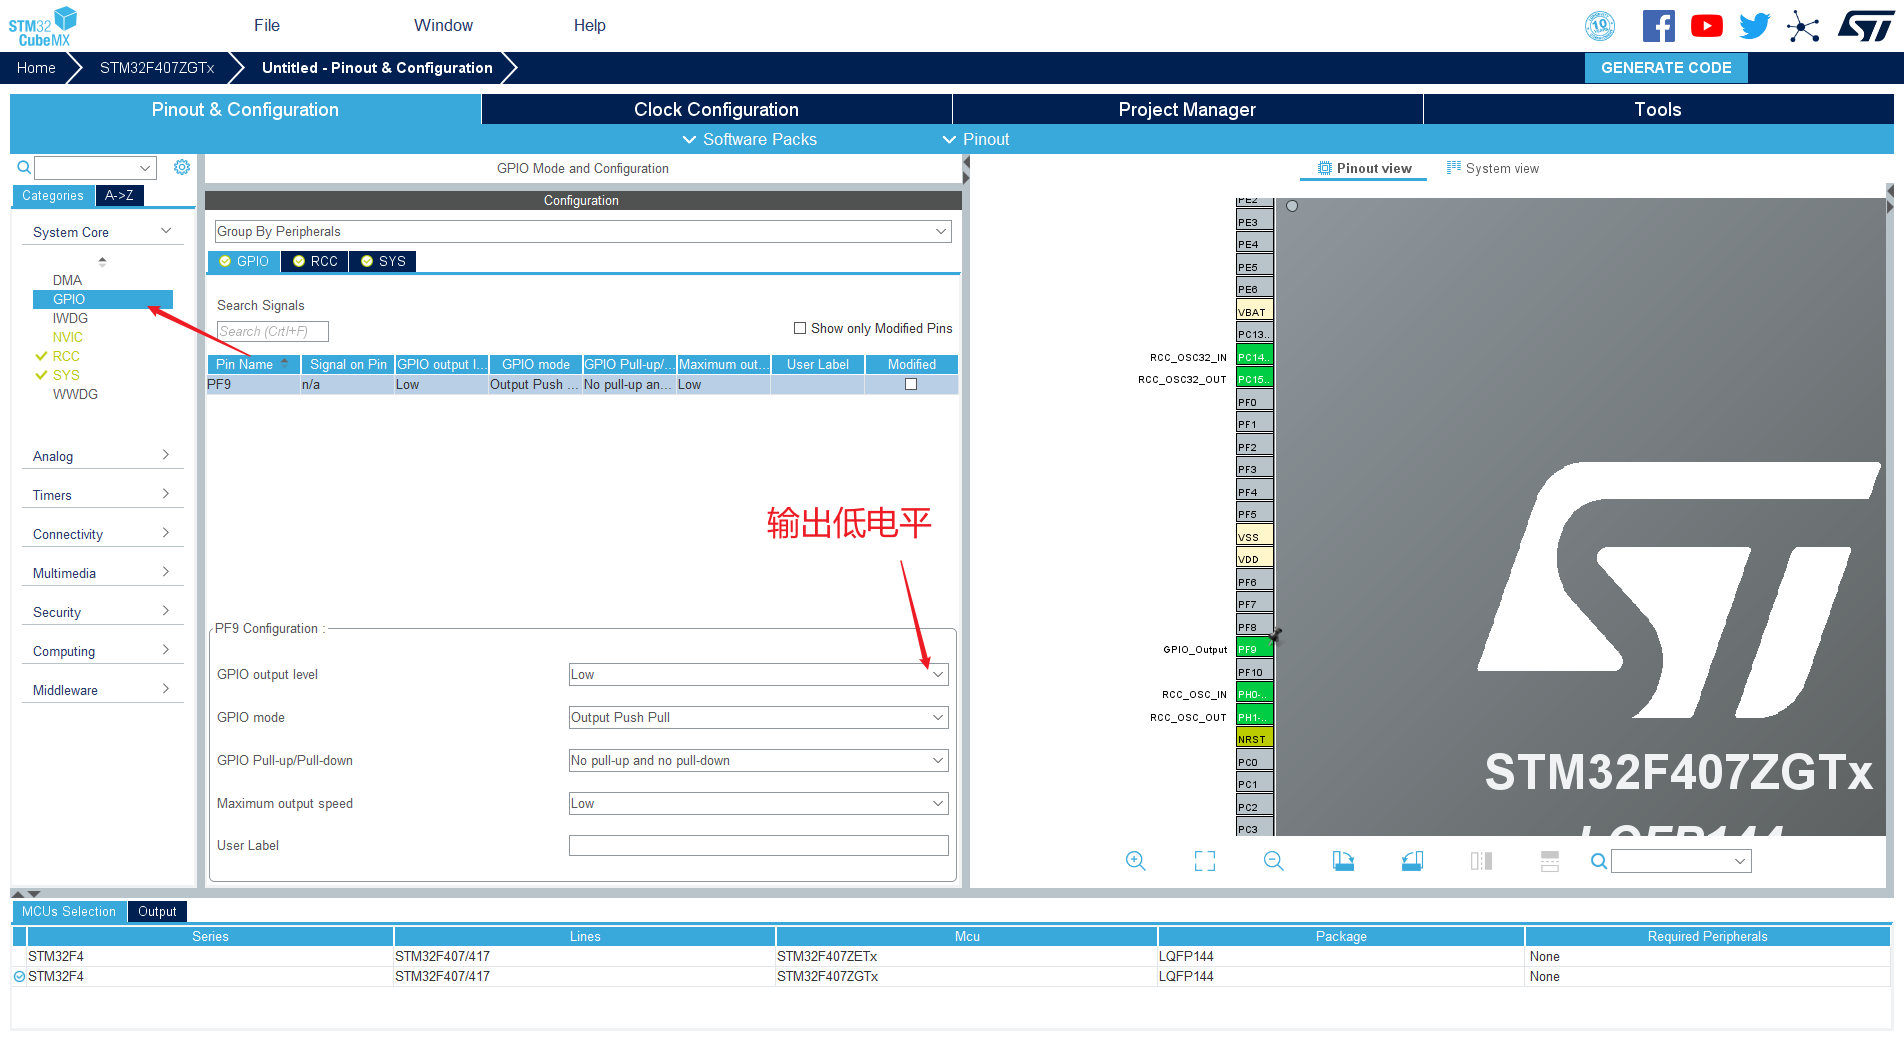Image resolution: width=1904 pixels, height=1041 pixels.
Task: Switch to the Clock Configuration tab
Action: pyautogui.click(x=716, y=109)
